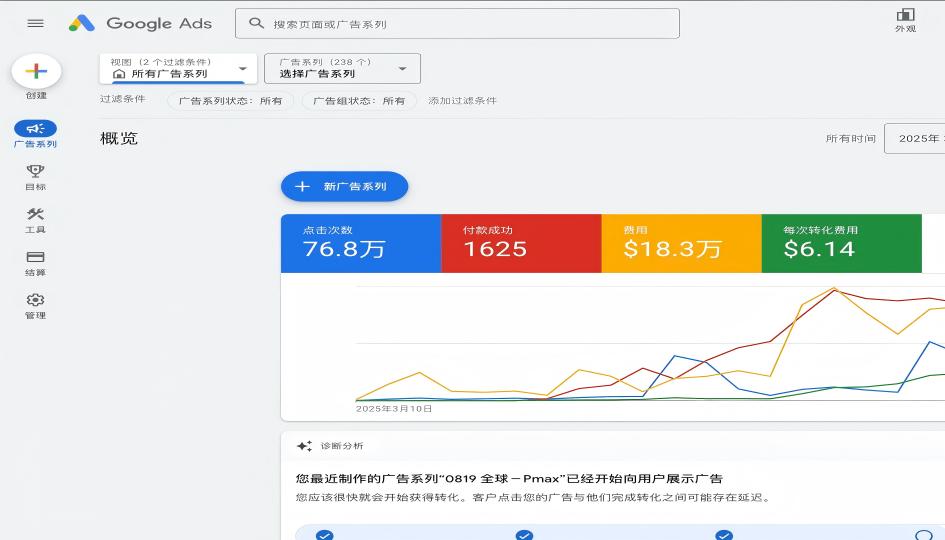This screenshot has height=540, width=945.
Task: Open the Billing card icon
Action: (x=36, y=258)
